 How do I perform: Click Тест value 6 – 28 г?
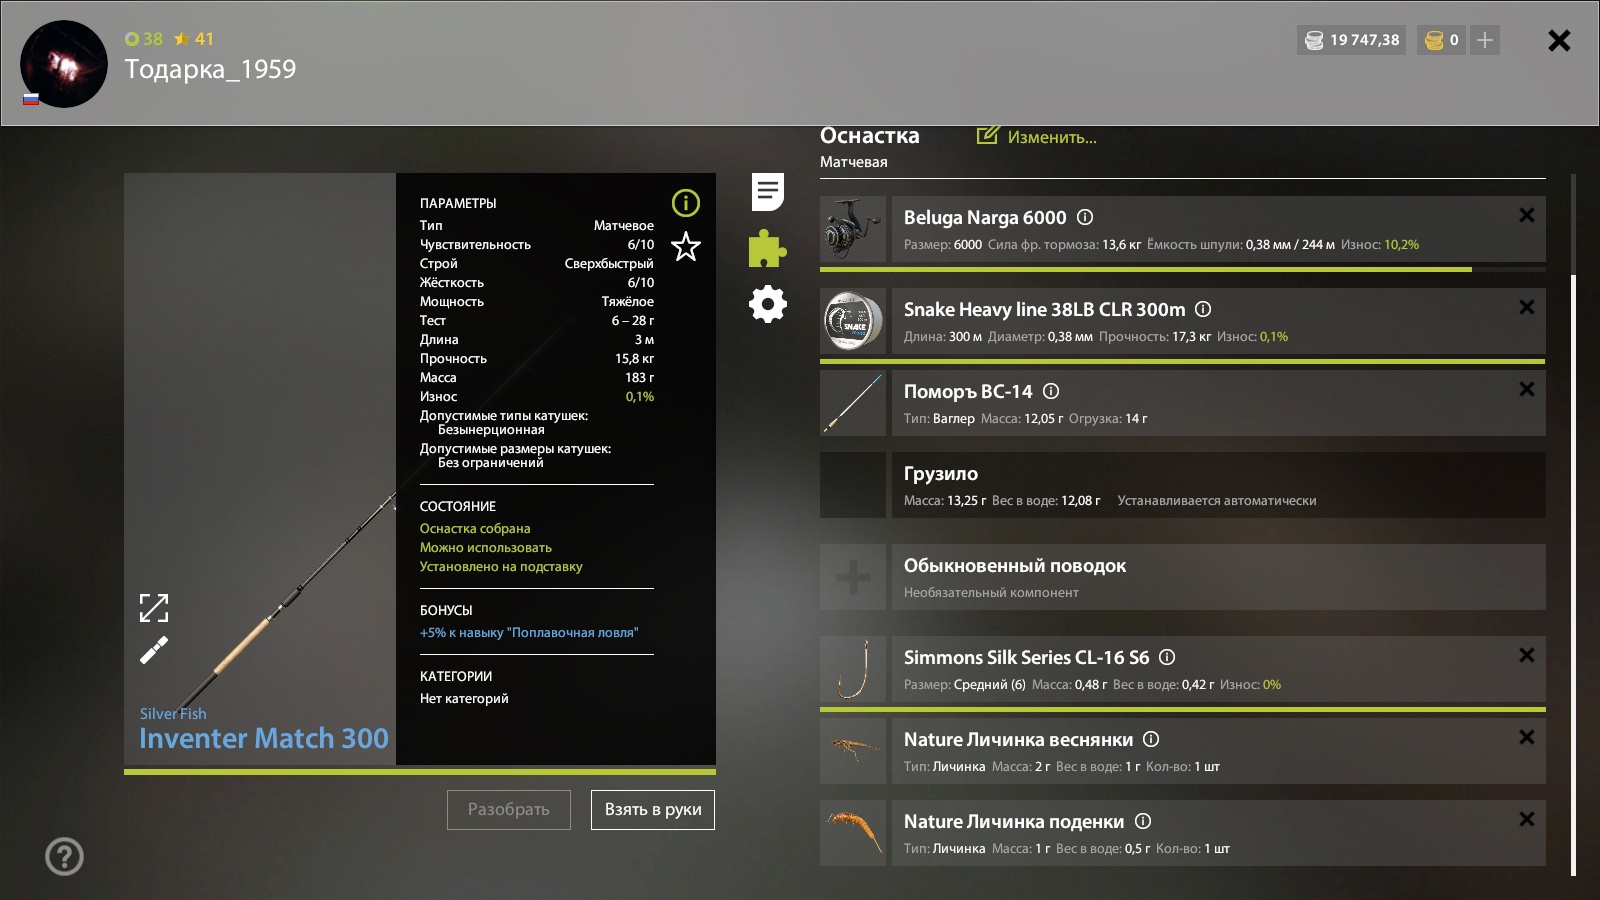633,320
